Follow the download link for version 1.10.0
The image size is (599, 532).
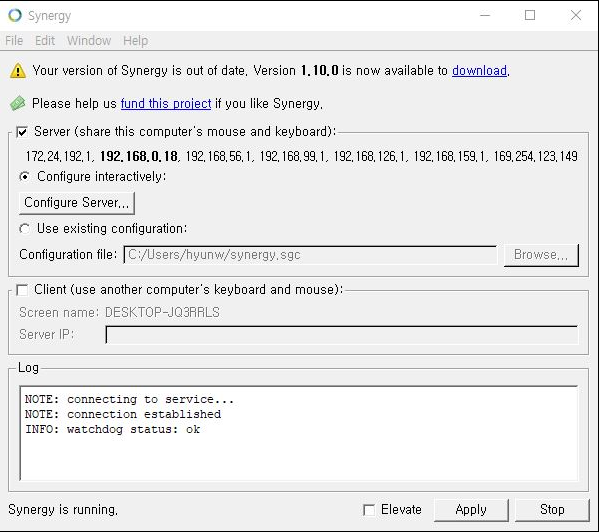point(479,71)
